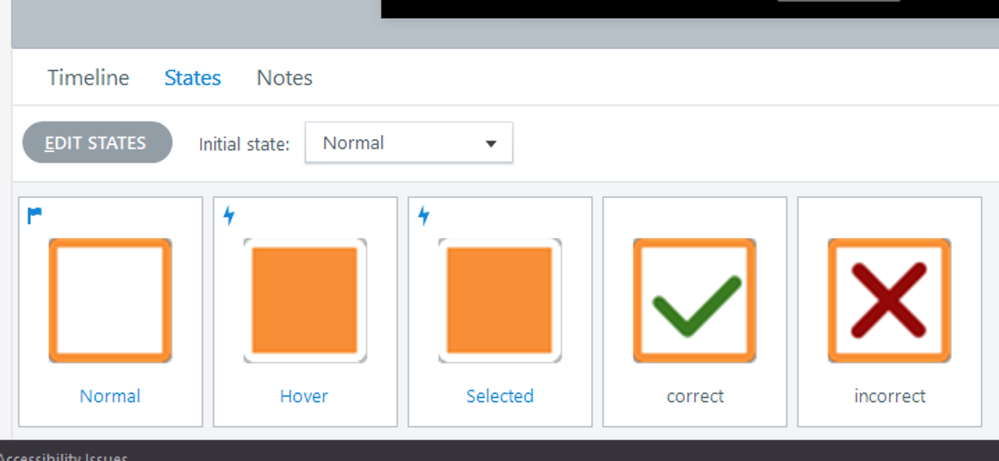Click the Selected state name label
999x461 pixels.
(x=500, y=396)
